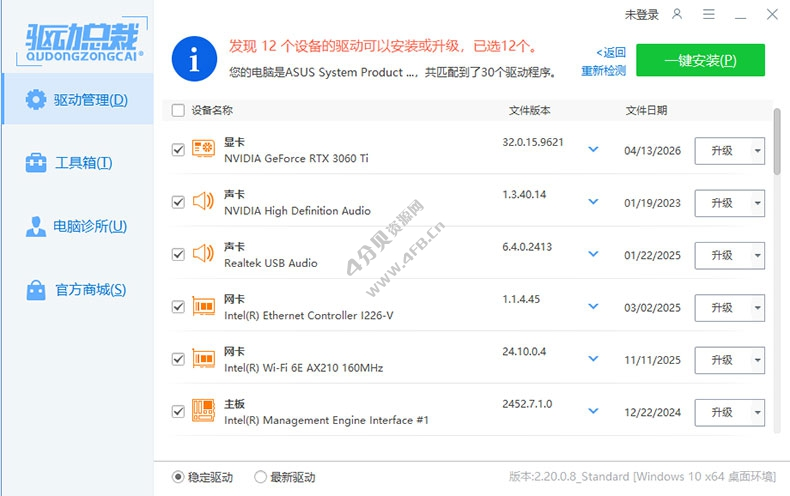Open the 工具箱(T) sidebar tab
This screenshot has width=790, height=496.
click(x=78, y=162)
